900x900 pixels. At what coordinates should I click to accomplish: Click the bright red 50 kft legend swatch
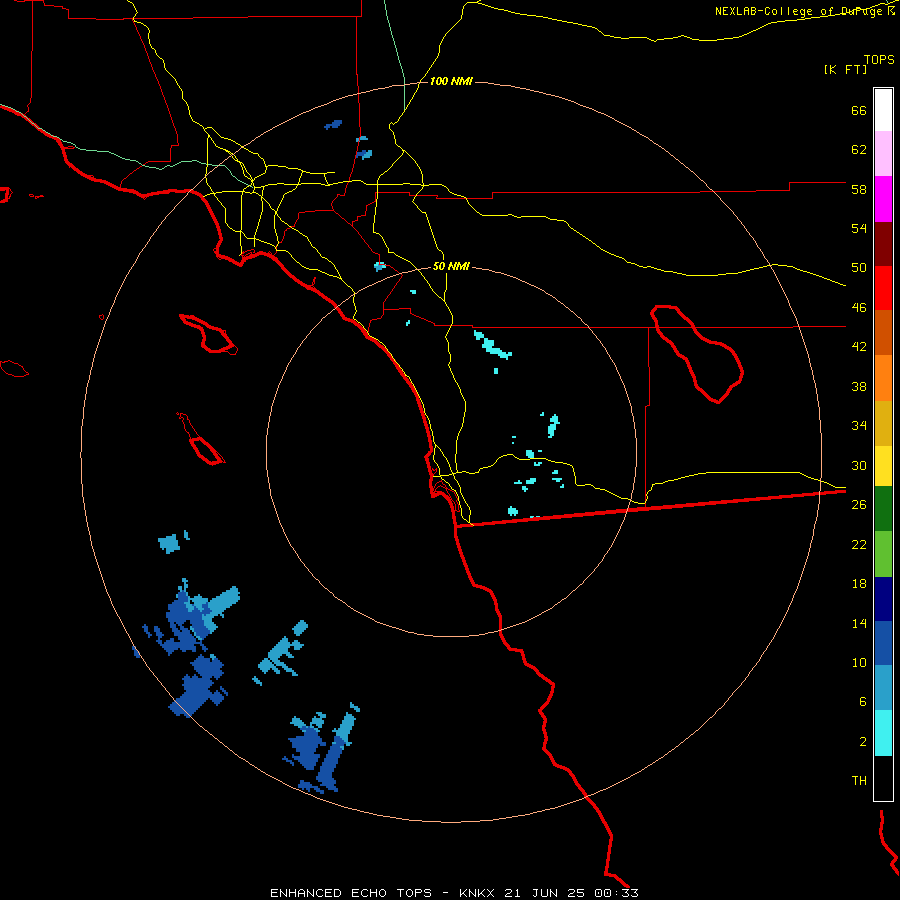pyautogui.click(x=883, y=288)
